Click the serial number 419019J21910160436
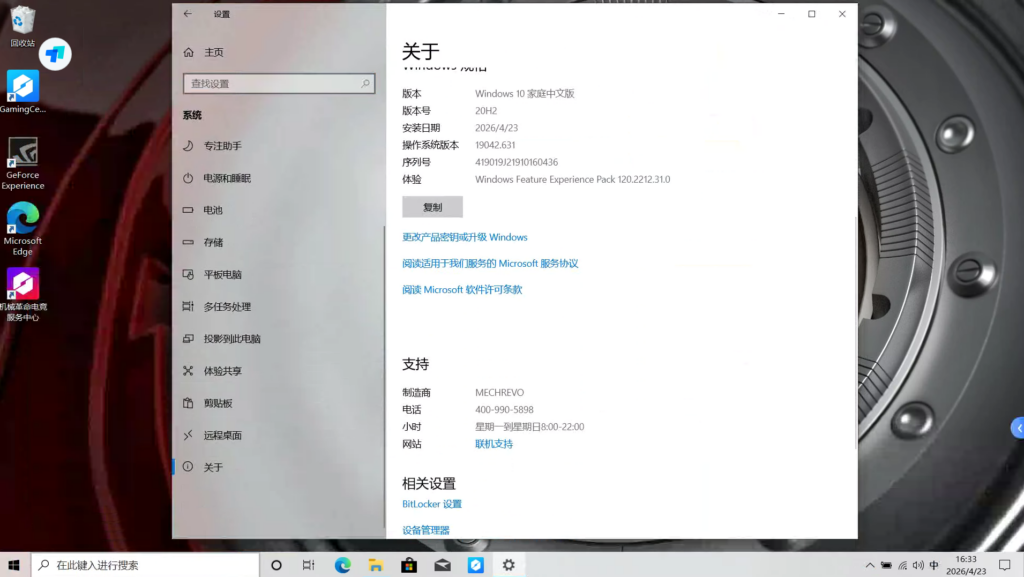The width and height of the screenshot is (1024, 577). [516, 162]
